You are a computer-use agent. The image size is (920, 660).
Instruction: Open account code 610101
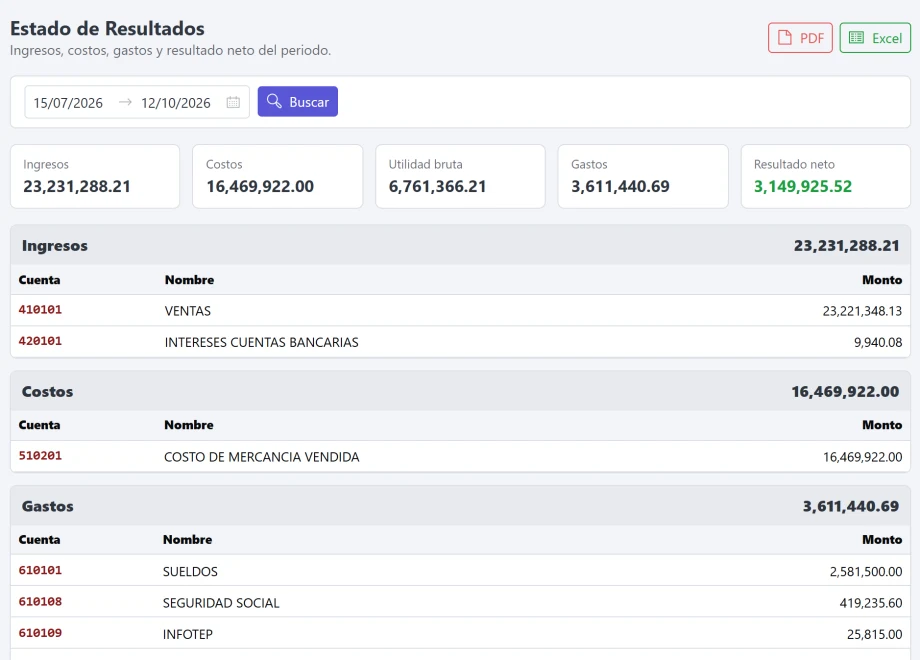click(x=40, y=570)
